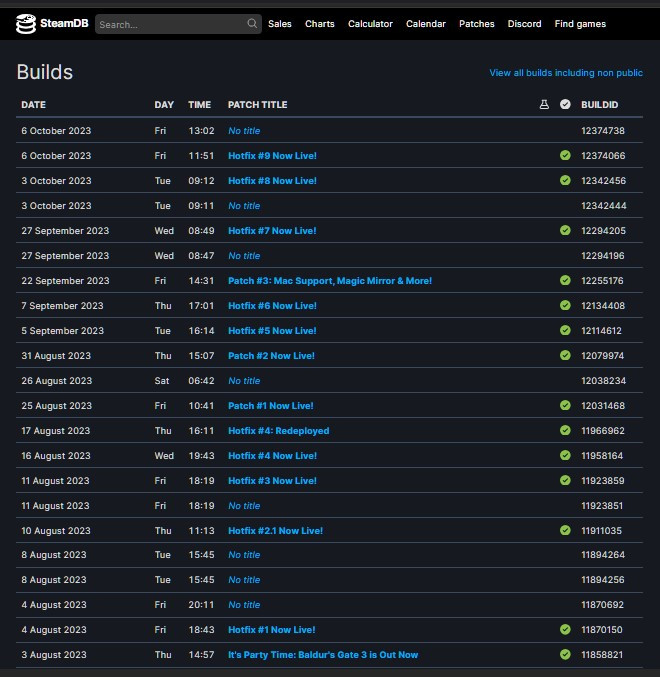The width and height of the screenshot is (660, 677).
Task: Click View all builds including non public
Action: (x=565, y=73)
